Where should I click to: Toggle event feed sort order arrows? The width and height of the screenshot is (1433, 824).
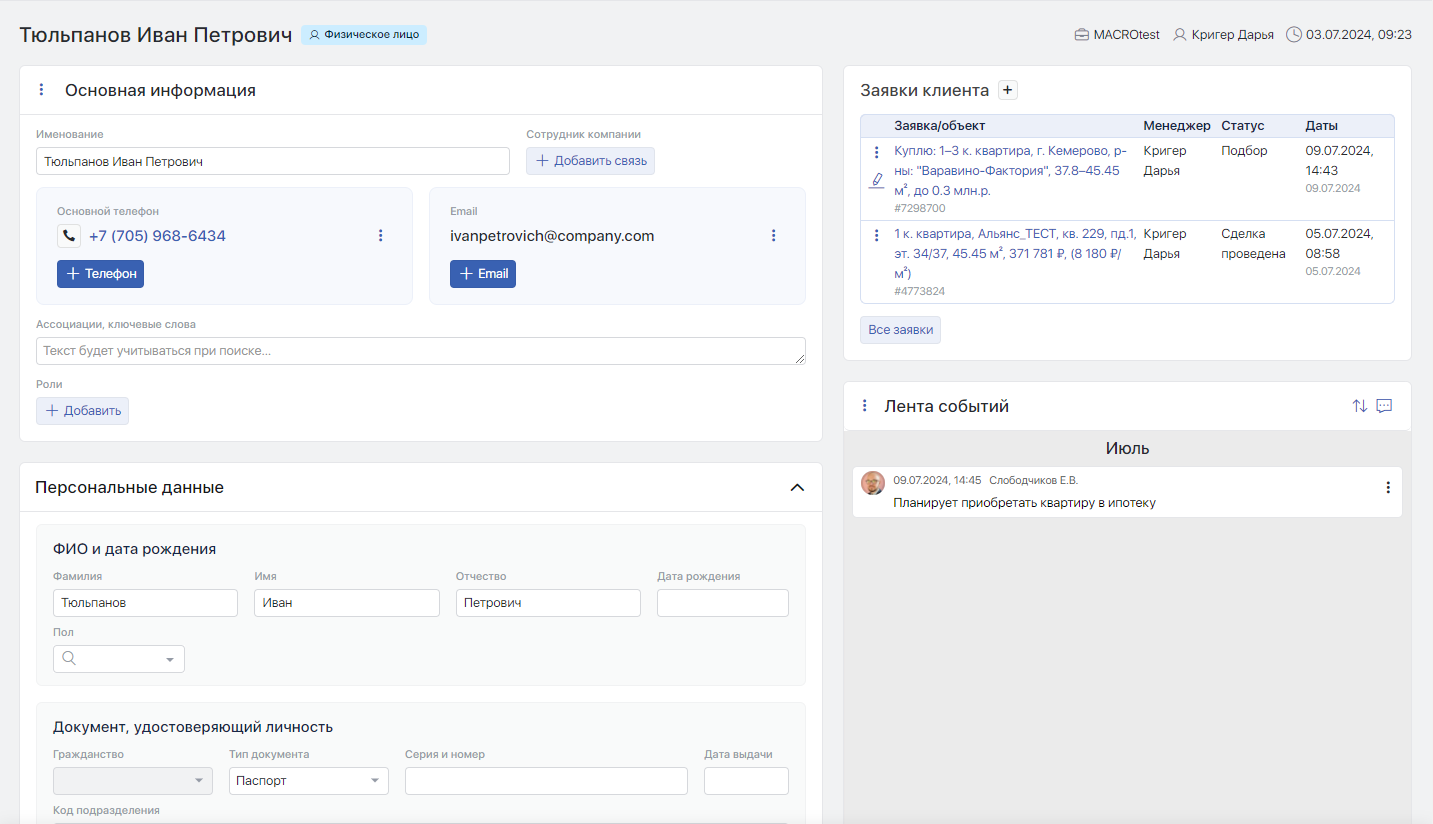click(1359, 406)
